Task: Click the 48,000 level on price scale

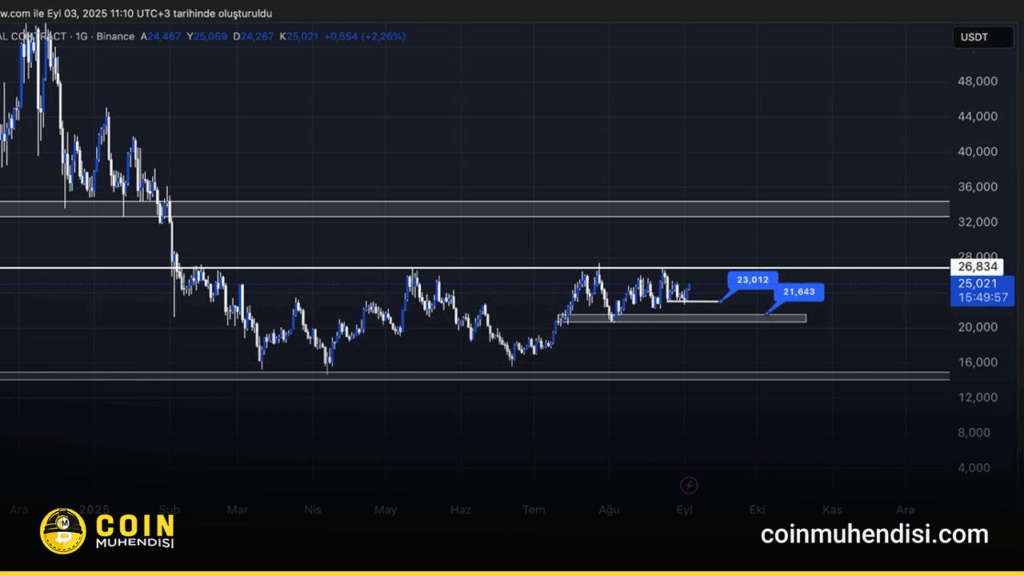Action: click(976, 81)
